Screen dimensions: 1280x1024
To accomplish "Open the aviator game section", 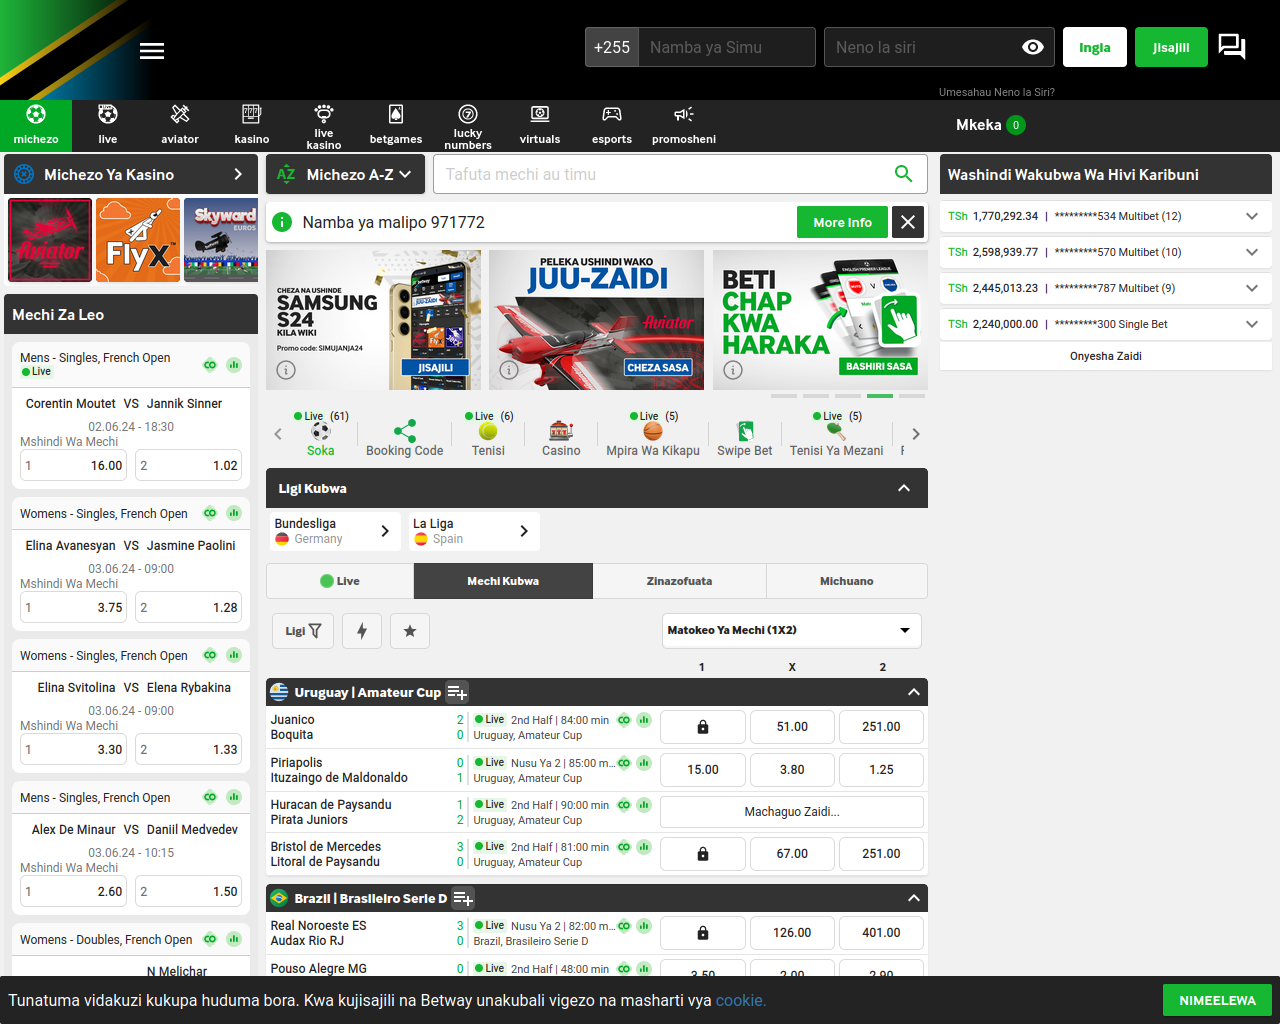I will (180, 125).
